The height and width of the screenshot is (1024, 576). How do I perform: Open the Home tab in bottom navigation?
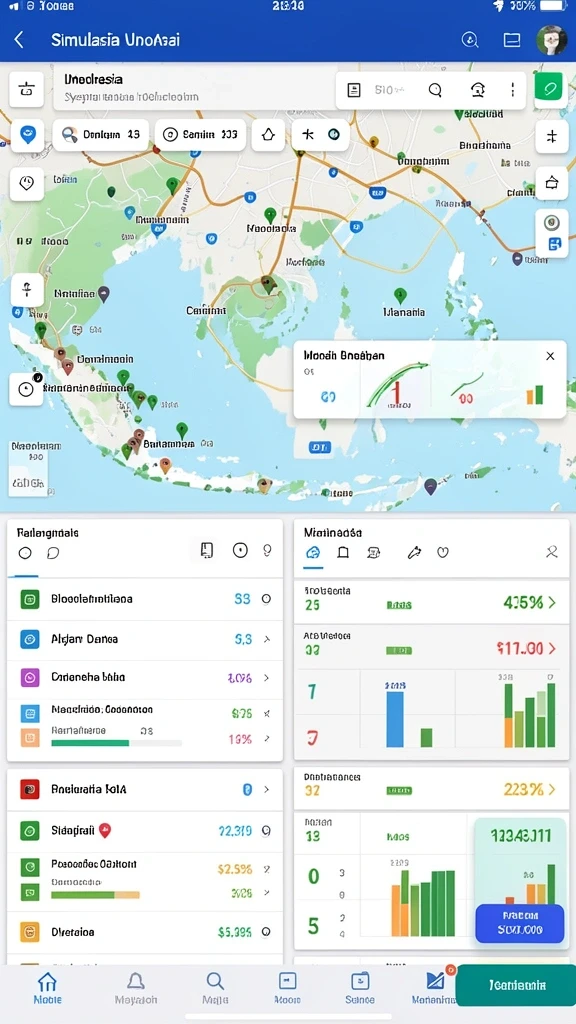[47, 987]
